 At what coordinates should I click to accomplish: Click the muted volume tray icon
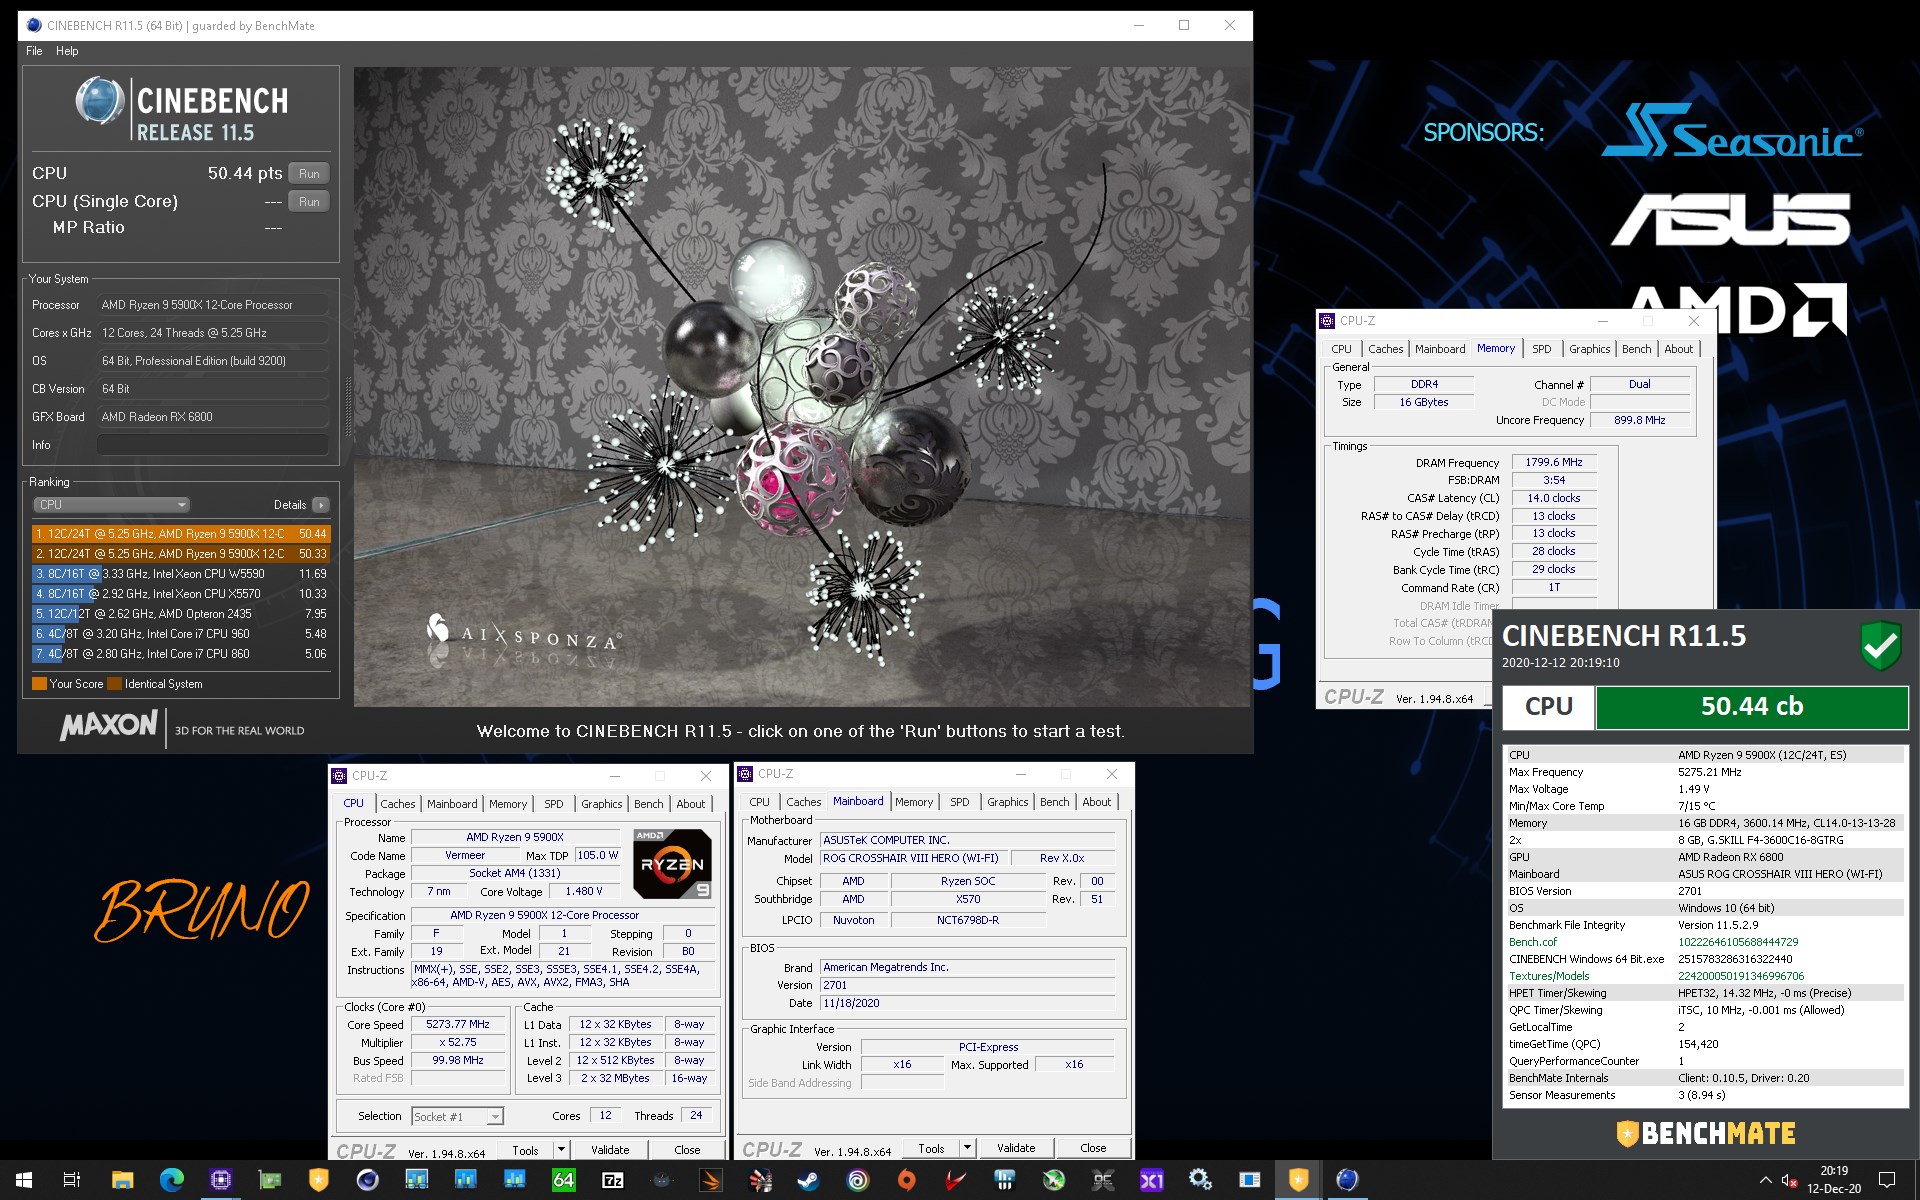coord(1790,1180)
